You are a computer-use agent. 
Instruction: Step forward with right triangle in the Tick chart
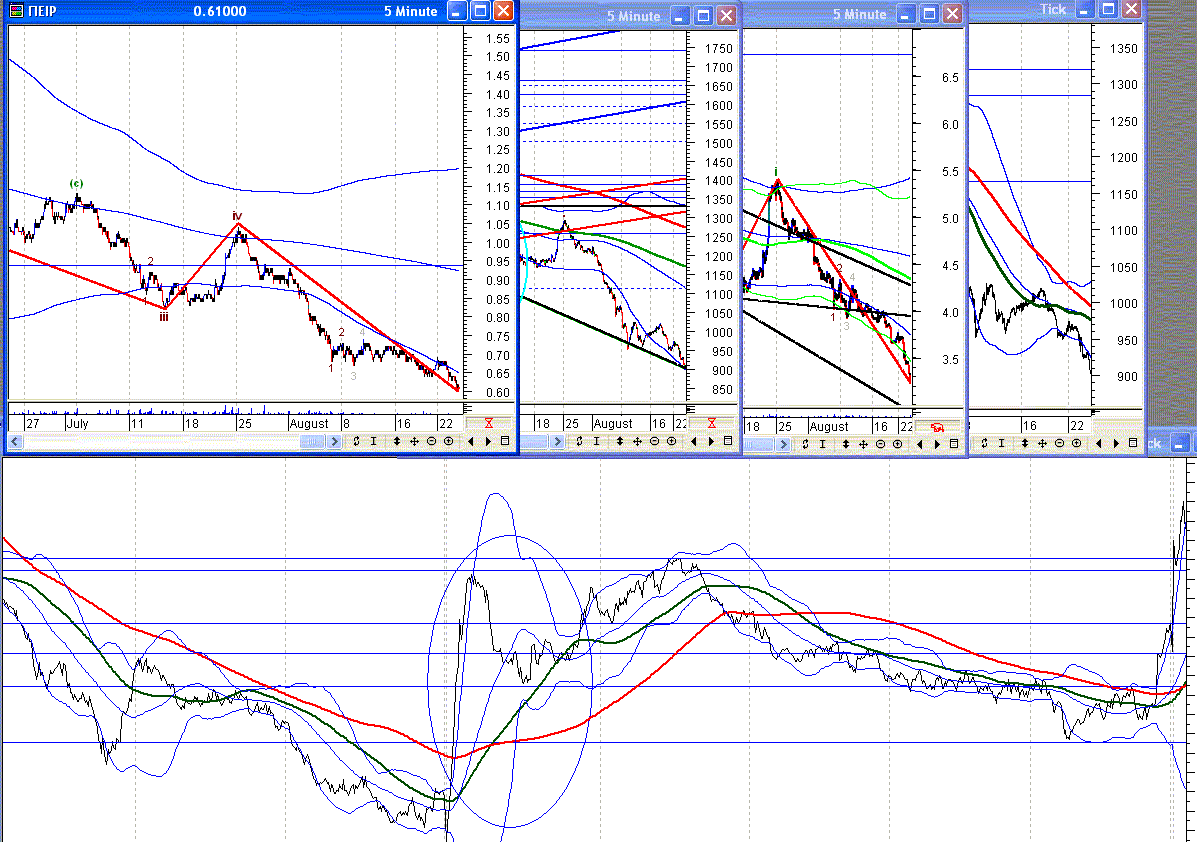pos(1116,443)
